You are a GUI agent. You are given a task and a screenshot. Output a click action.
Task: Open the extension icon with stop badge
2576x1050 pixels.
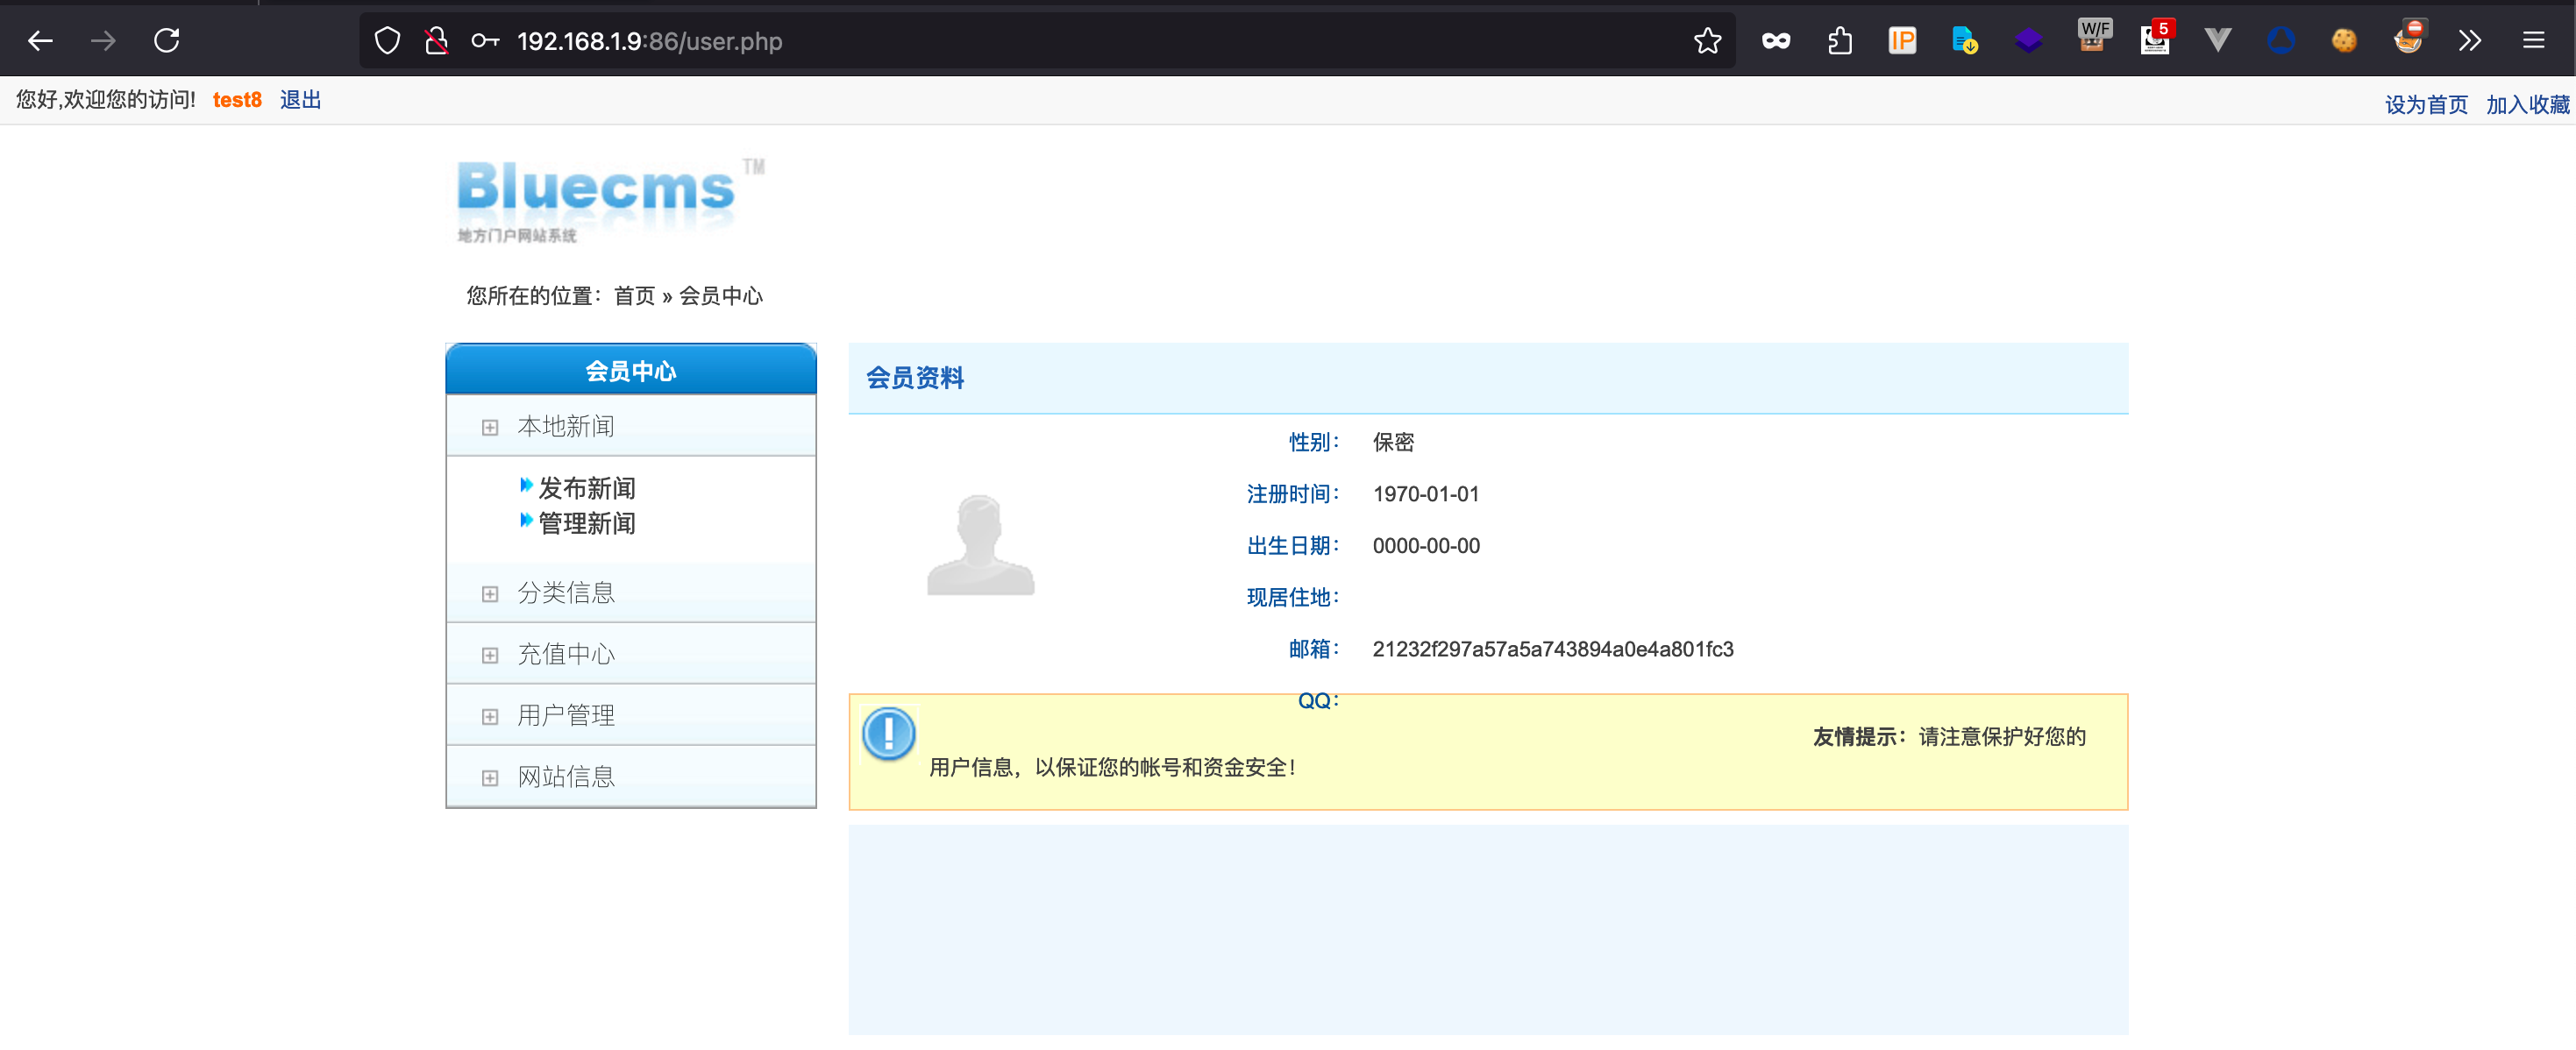pyautogui.click(x=2410, y=38)
